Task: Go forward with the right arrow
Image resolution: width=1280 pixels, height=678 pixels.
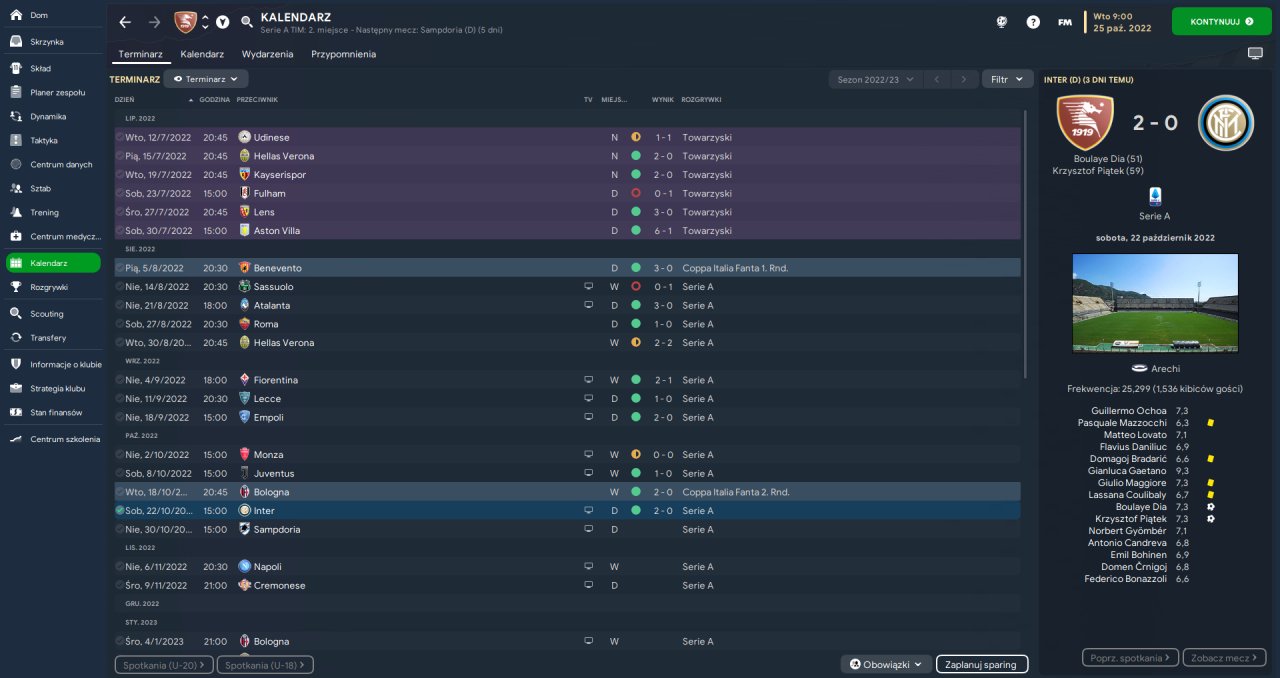Action: pyautogui.click(x=154, y=22)
